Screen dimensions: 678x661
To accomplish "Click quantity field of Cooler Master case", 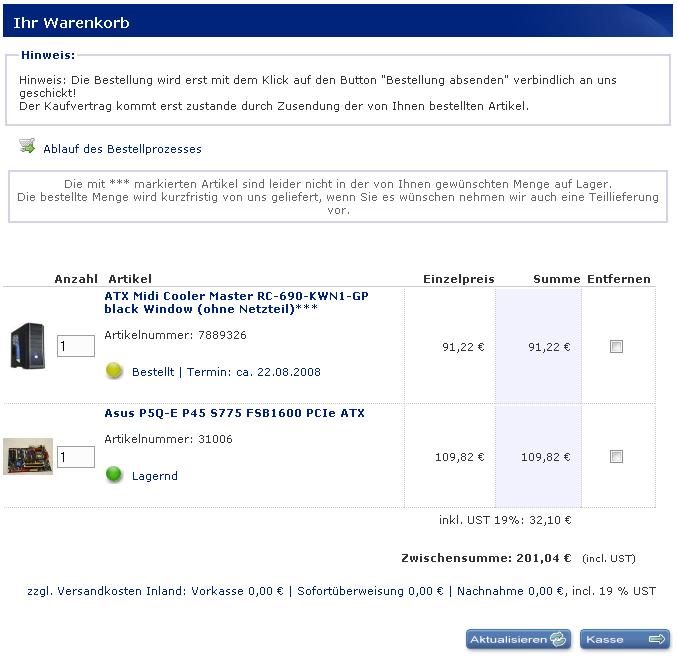I will click(75, 347).
